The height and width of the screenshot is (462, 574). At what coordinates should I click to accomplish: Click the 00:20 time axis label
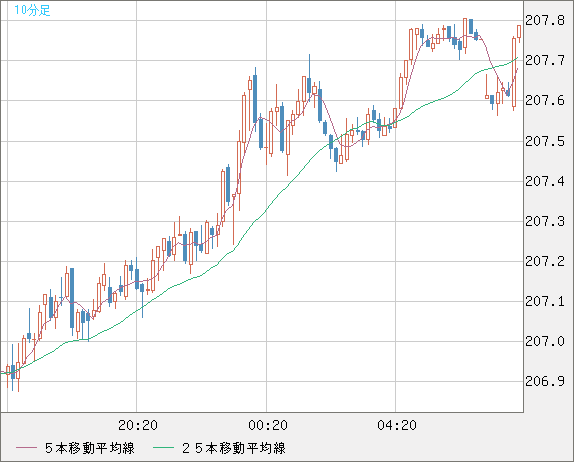point(268,425)
